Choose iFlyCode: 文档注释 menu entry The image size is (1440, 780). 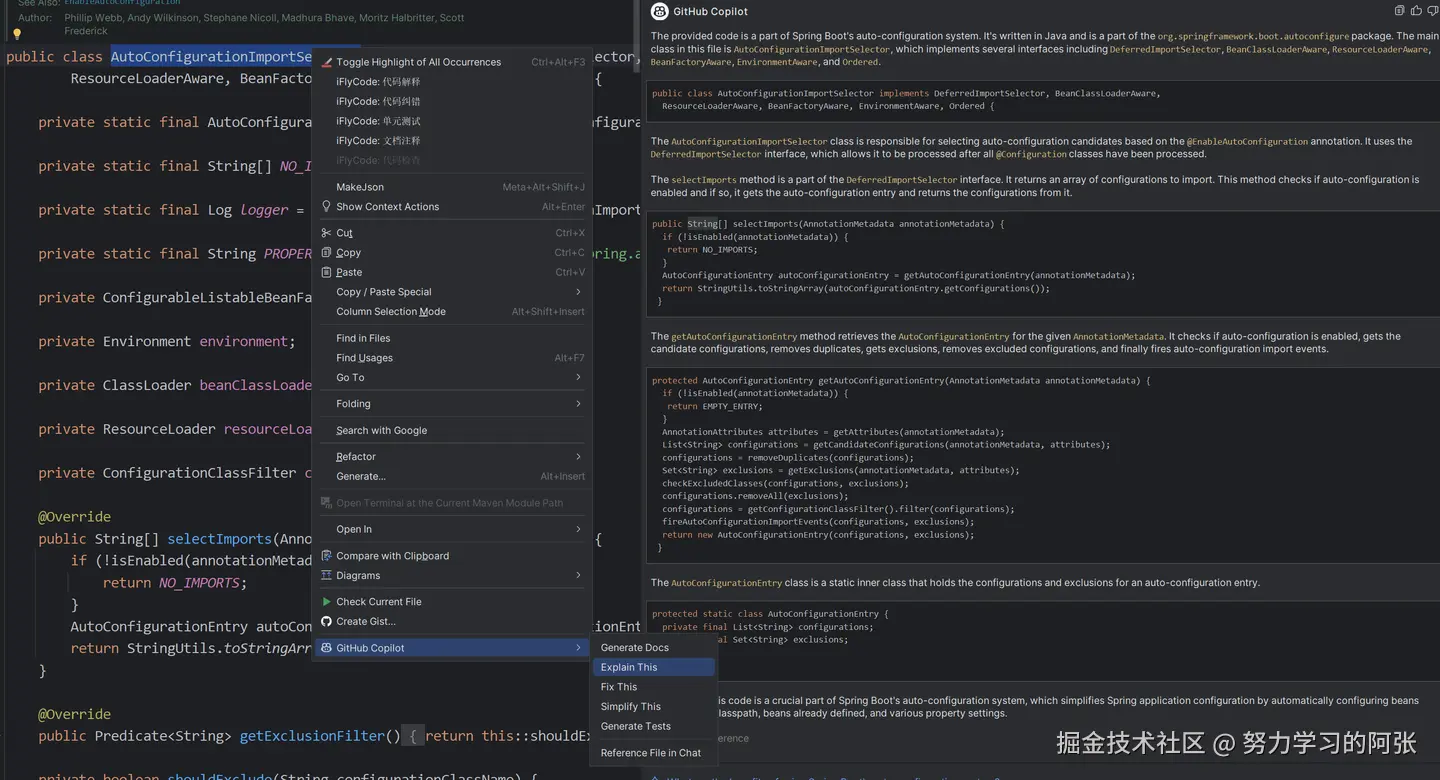tap(453, 141)
